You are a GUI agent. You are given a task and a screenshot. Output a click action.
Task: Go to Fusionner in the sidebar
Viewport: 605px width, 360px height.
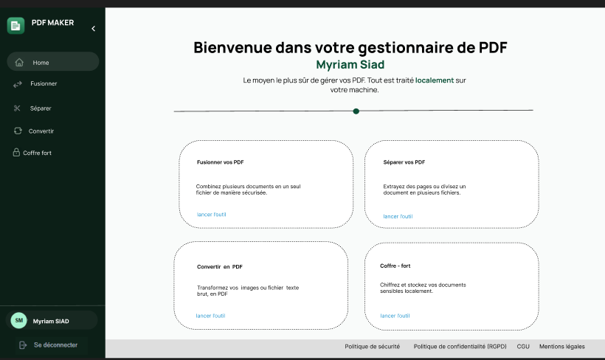(x=44, y=83)
